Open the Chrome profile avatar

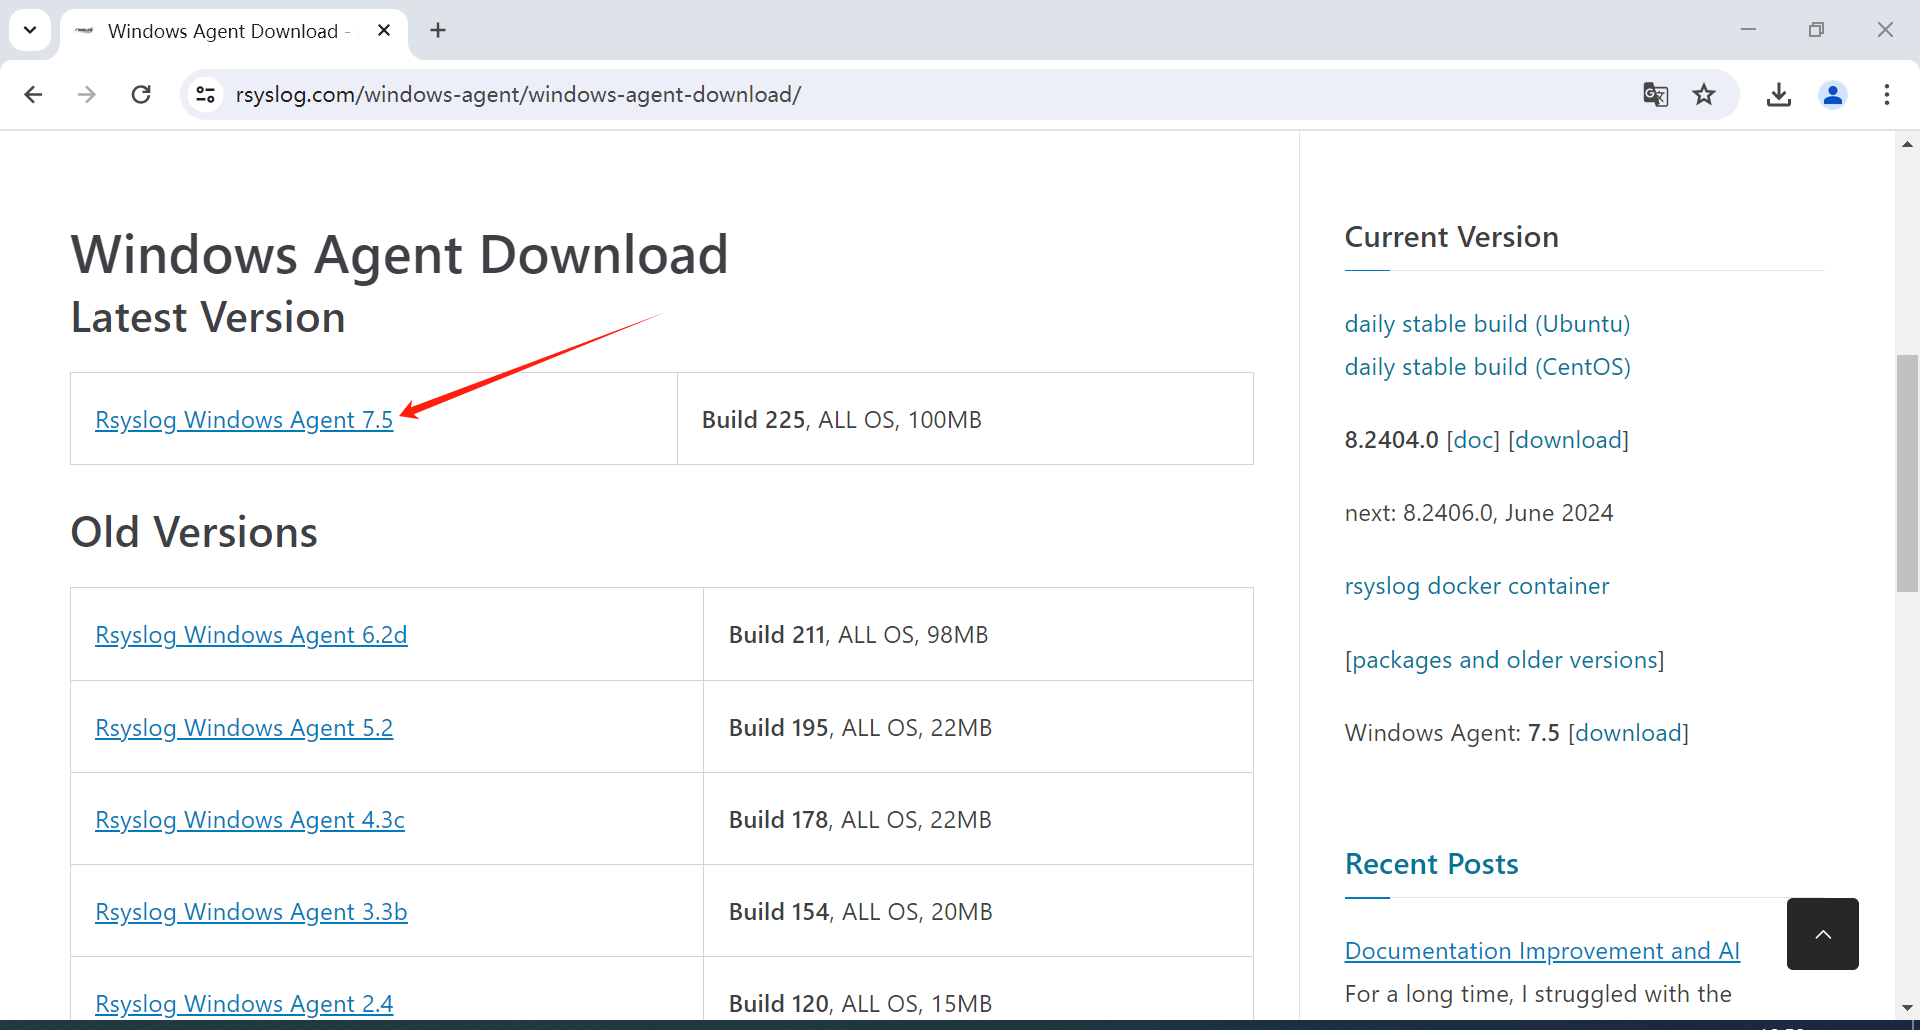tap(1832, 94)
